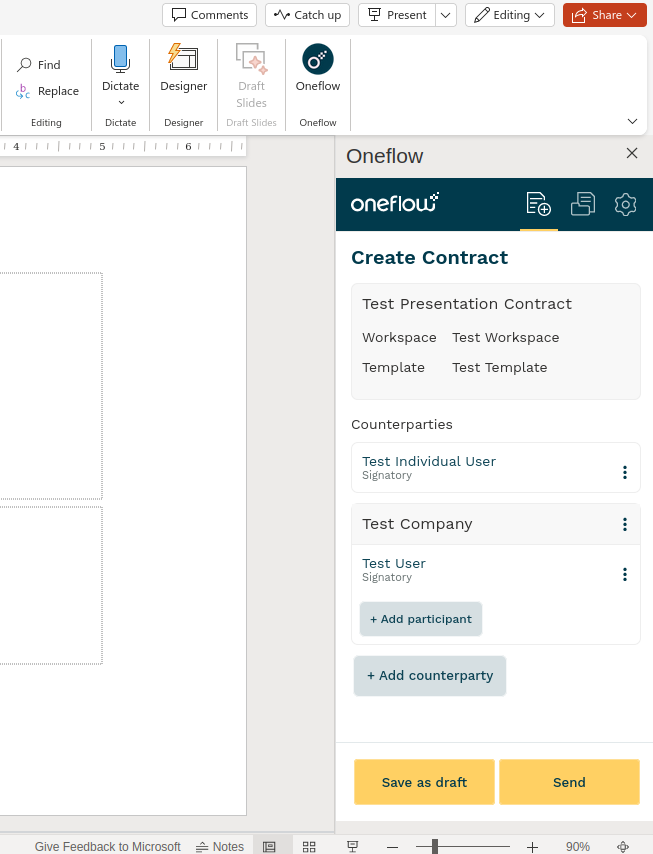Click the zoom slider handle
653x854 pixels.
pyautogui.click(x=435, y=846)
